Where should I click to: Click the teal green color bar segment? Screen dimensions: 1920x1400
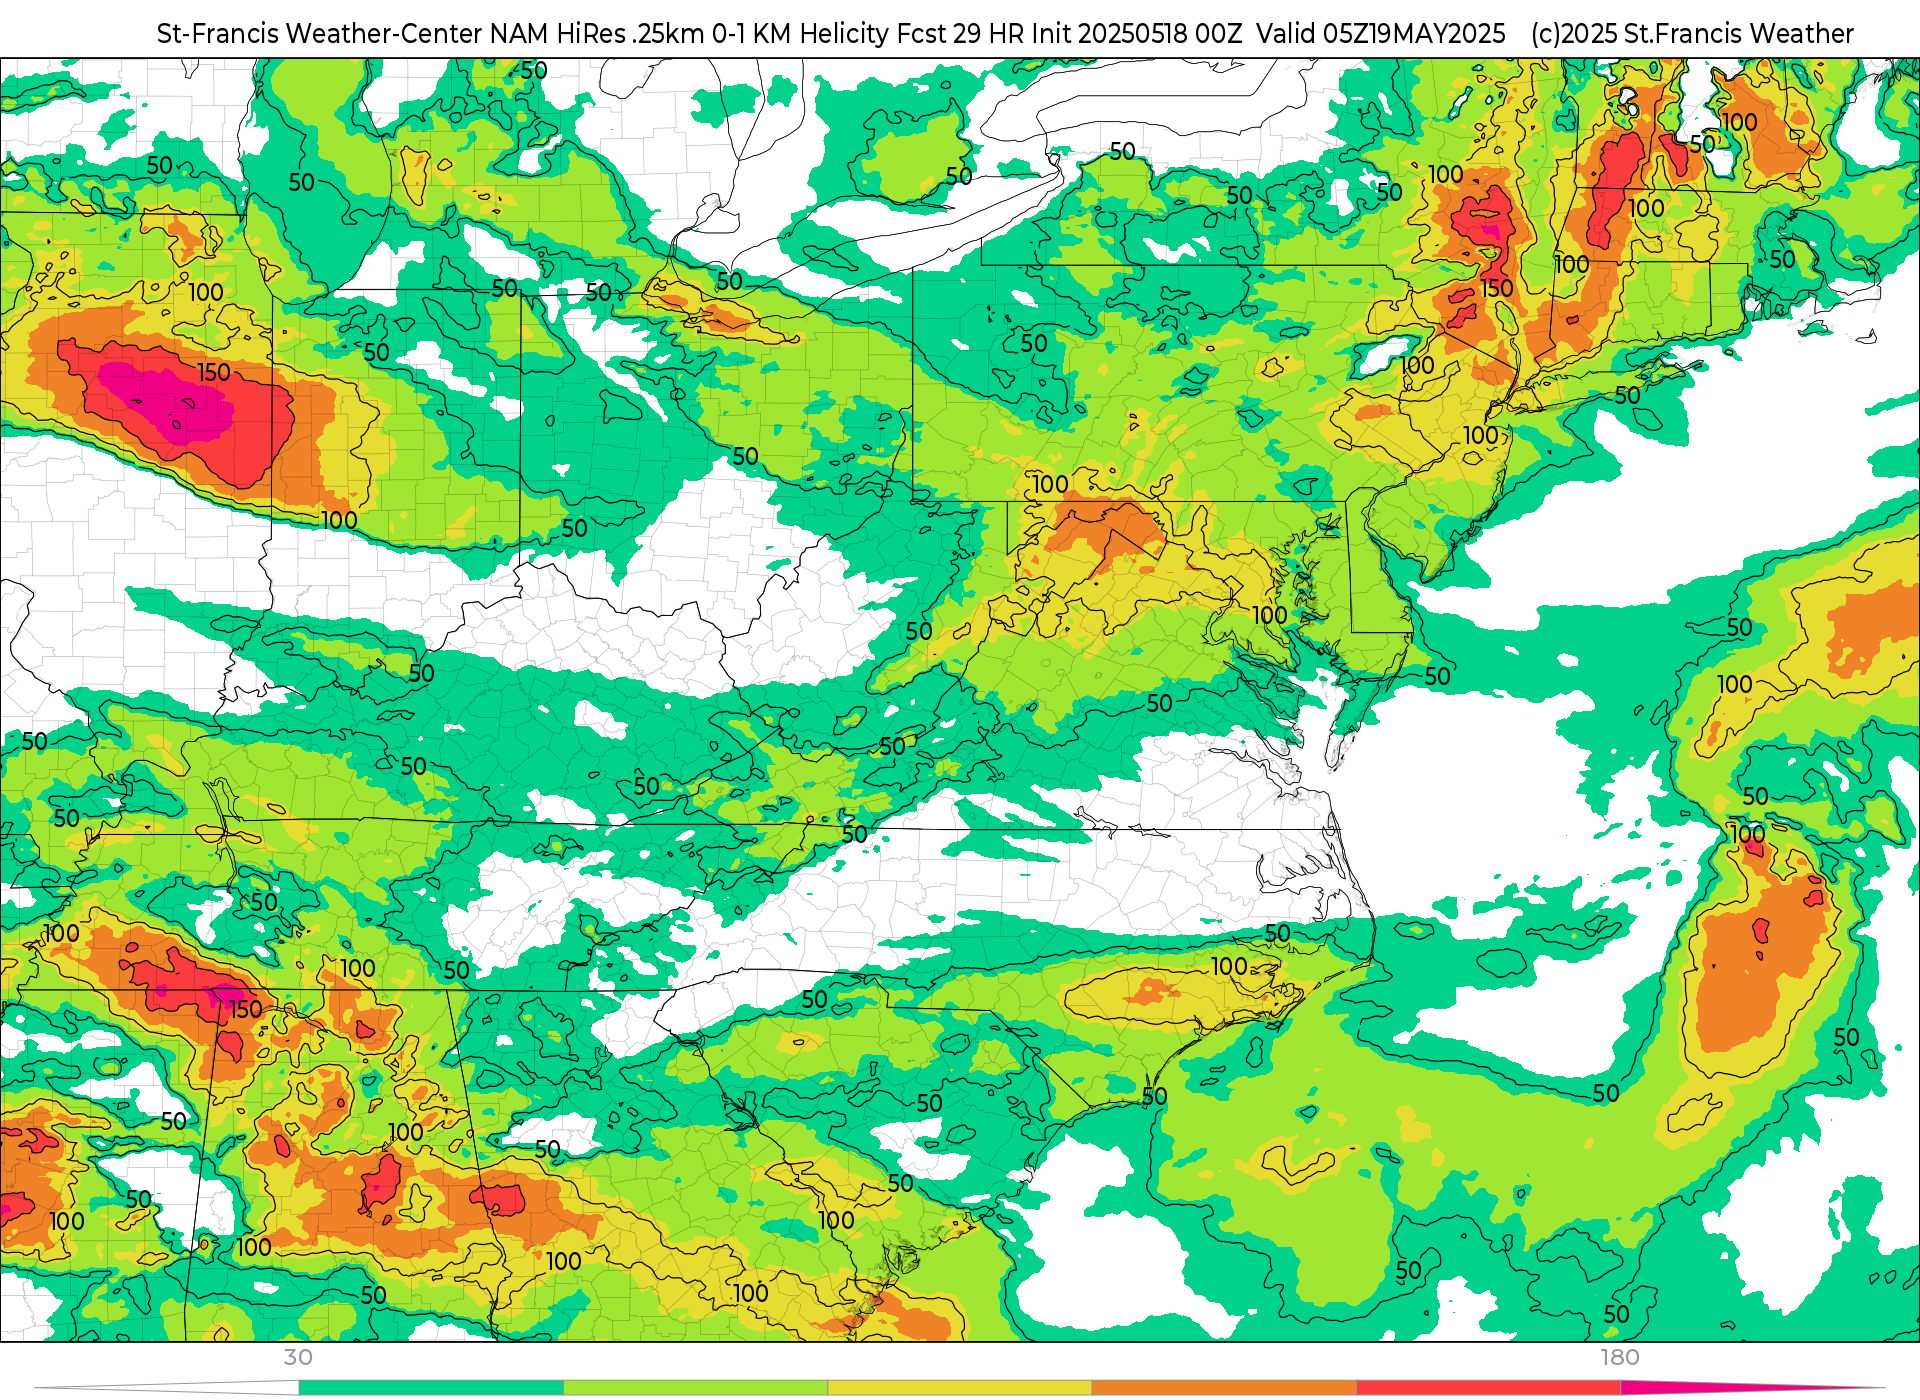click(431, 1388)
